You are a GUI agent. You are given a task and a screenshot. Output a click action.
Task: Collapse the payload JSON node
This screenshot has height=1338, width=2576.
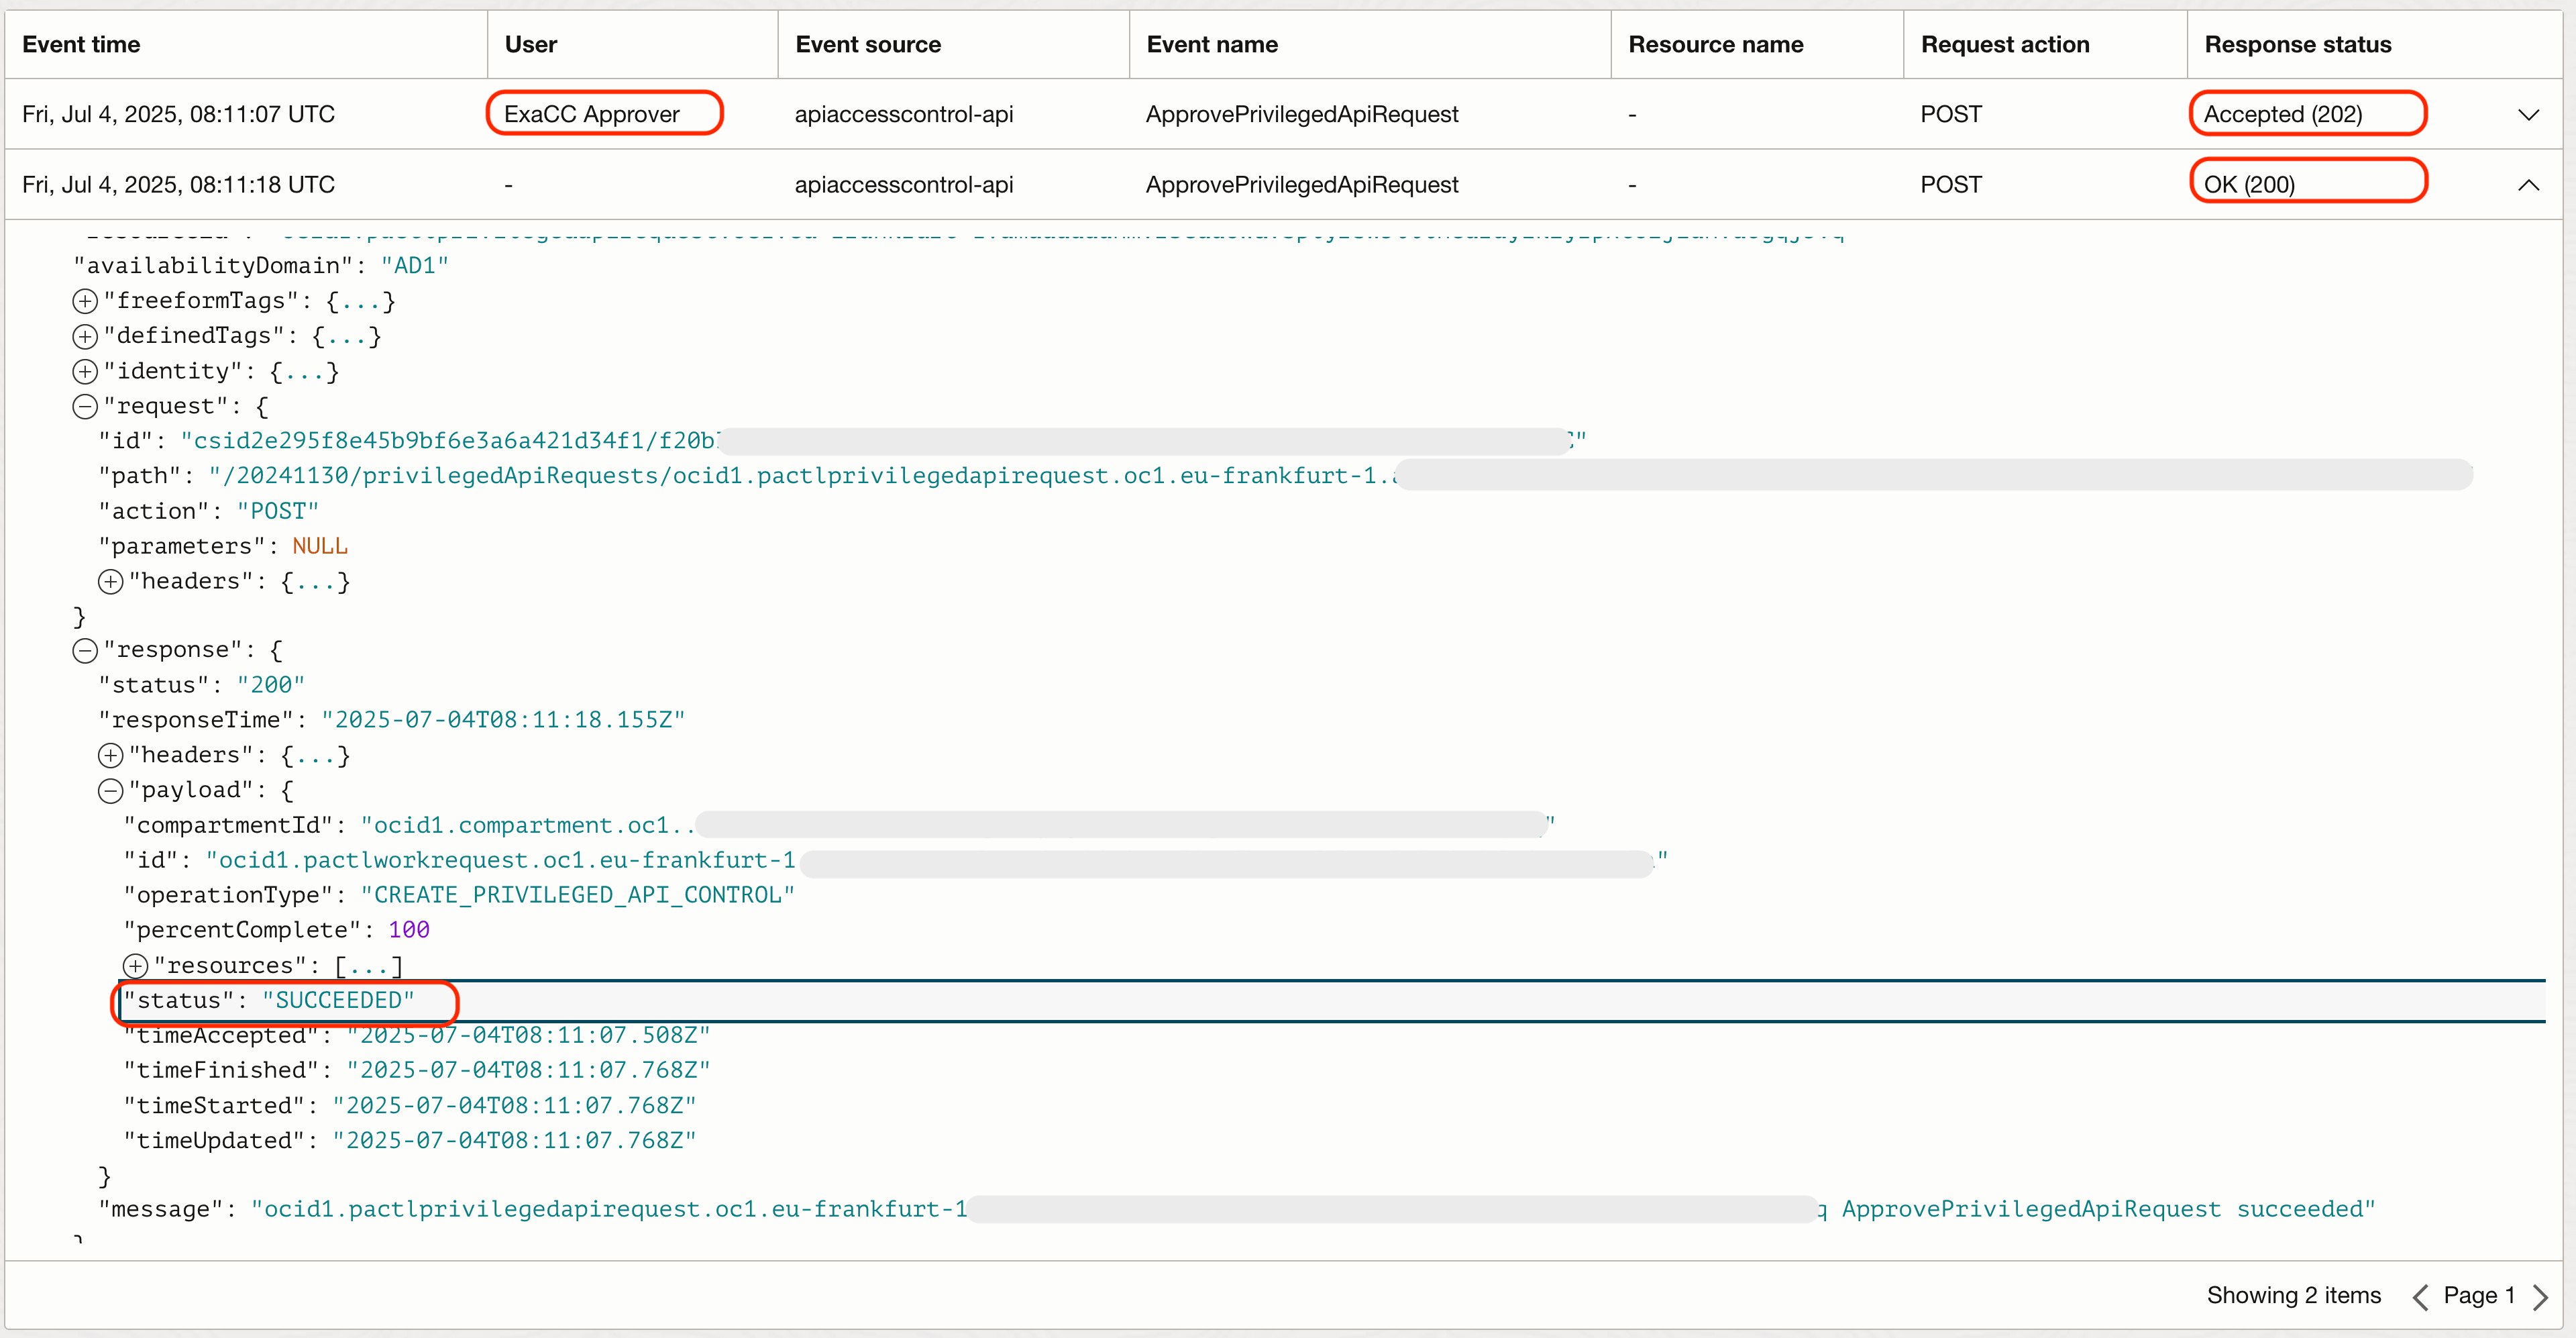click(110, 791)
